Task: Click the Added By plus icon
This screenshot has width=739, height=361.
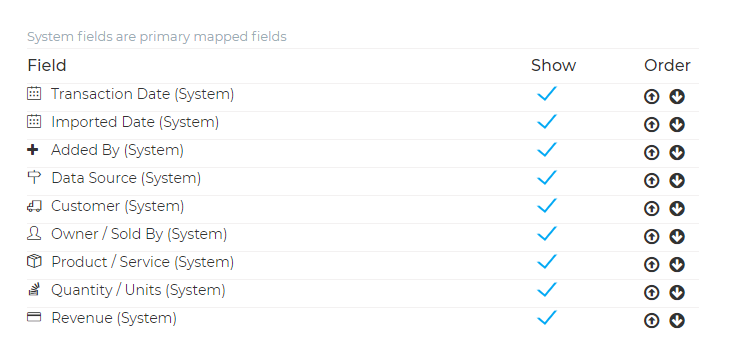Action: [33, 150]
